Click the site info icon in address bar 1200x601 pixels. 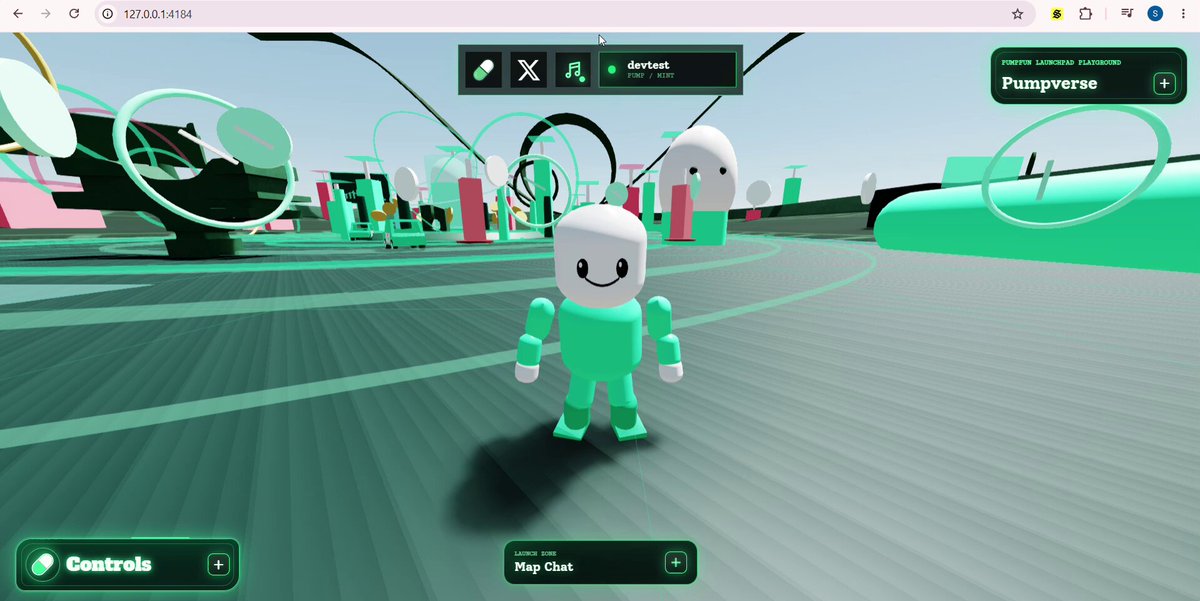pos(109,14)
